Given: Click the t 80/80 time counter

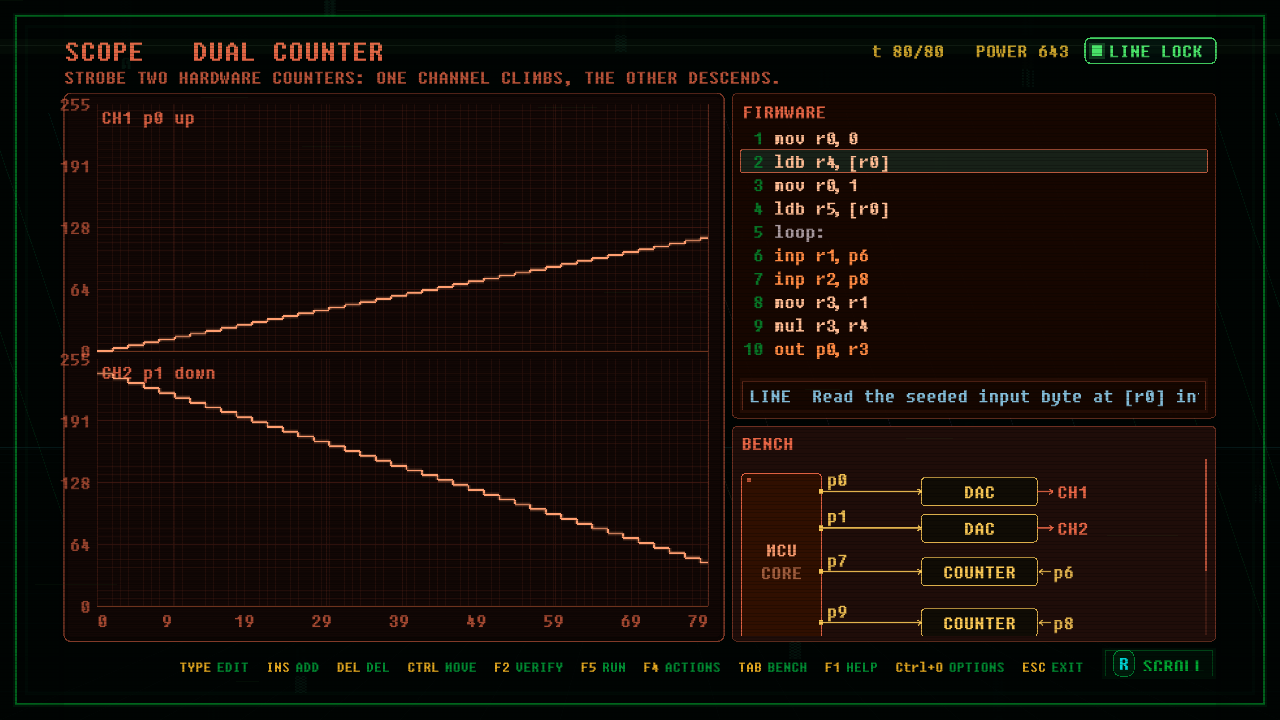Looking at the screenshot, I should pos(908,51).
